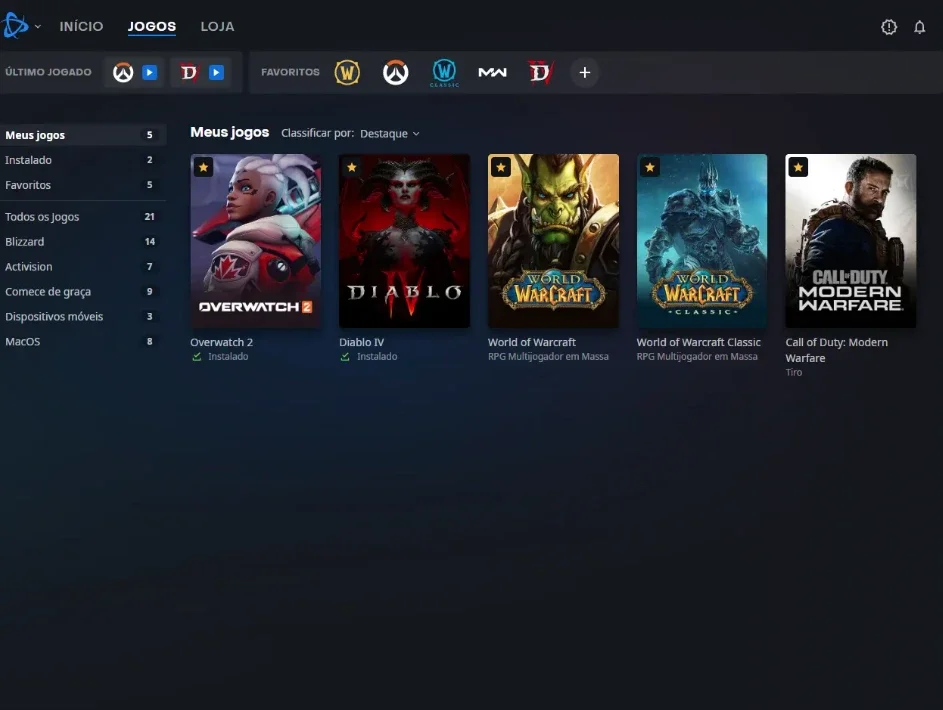
Task: Open the Battle.net logo menu
Action: (x=15, y=26)
